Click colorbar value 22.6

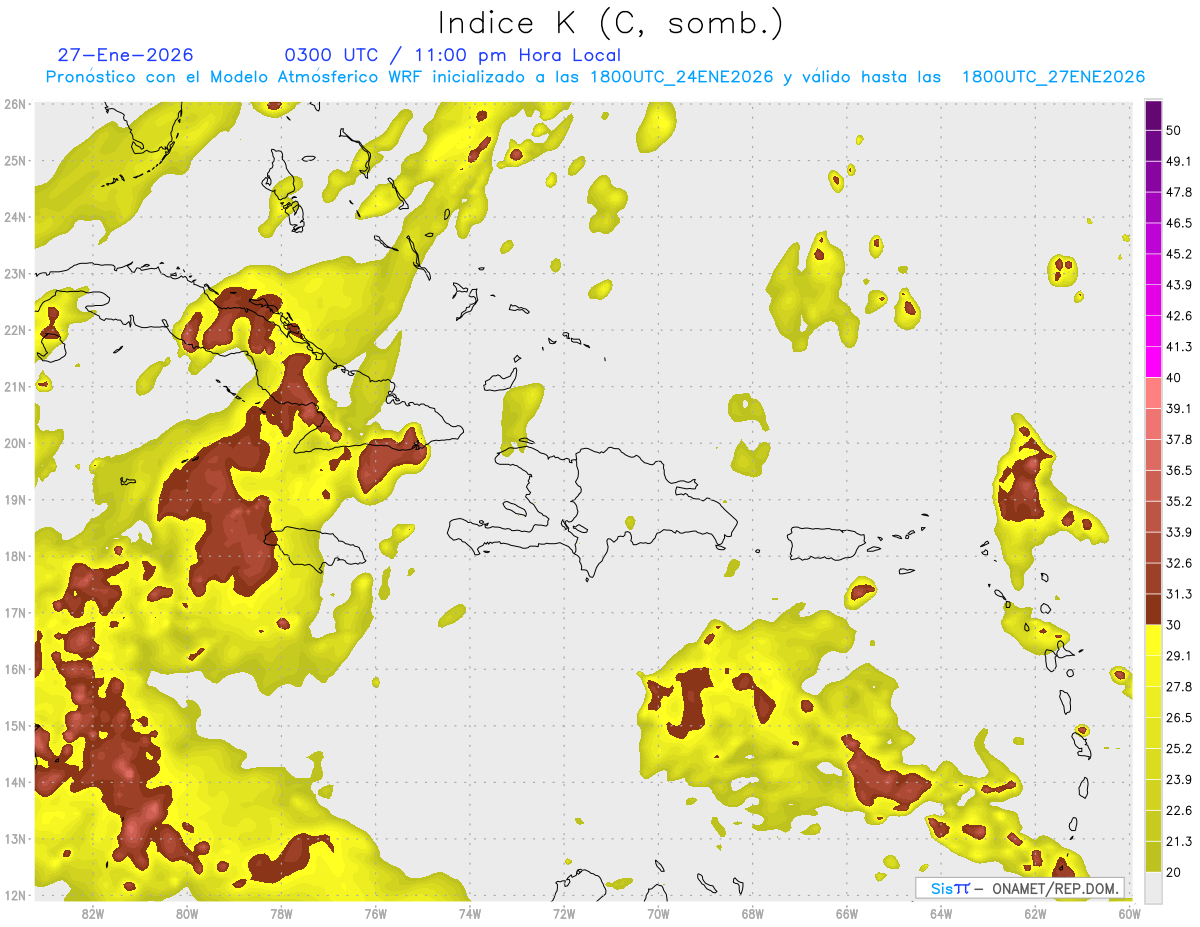tap(1179, 811)
